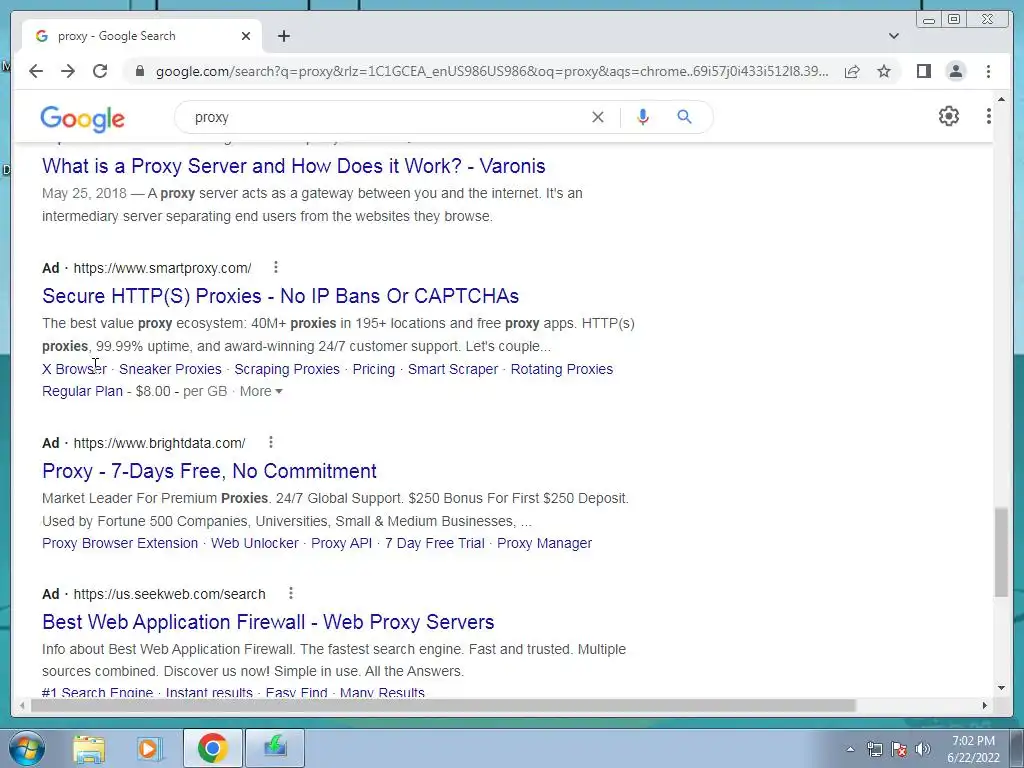Open the Chrome profile avatar
This screenshot has width=1024, height=768.
(956, 71)
